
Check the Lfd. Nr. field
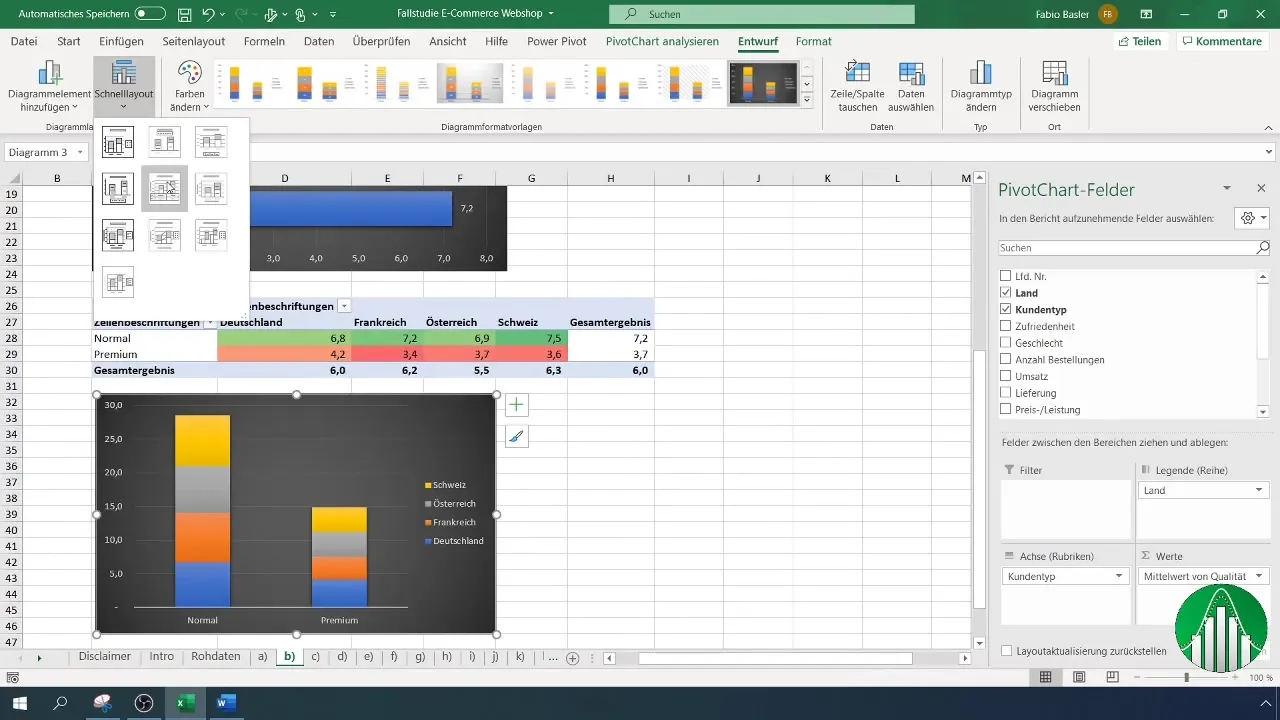point(1006,276)
